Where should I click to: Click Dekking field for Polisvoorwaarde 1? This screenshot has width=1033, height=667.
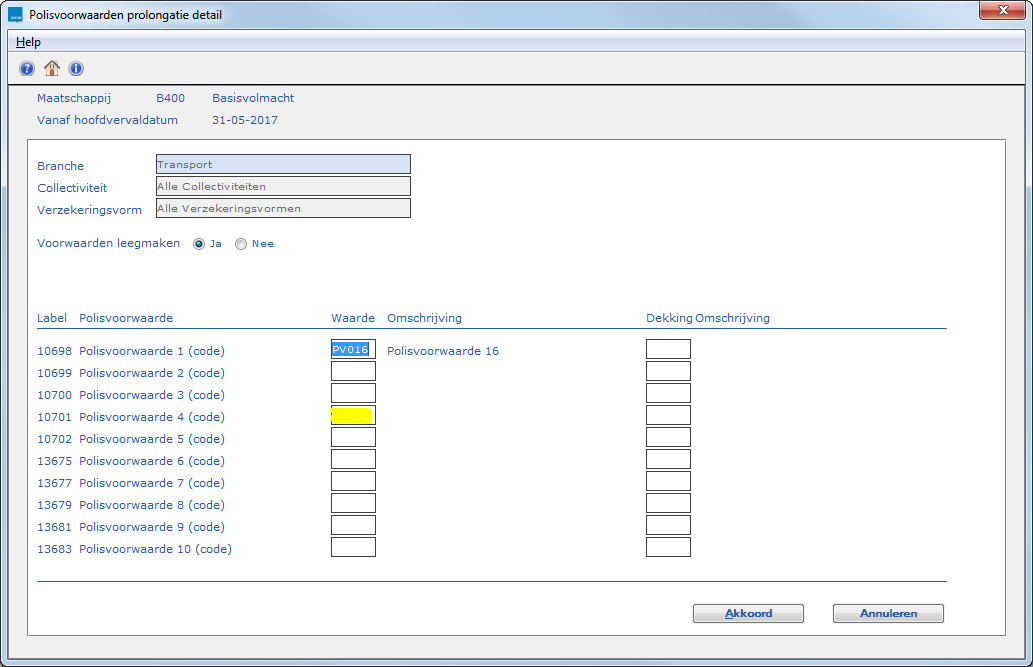pos(668,350)
